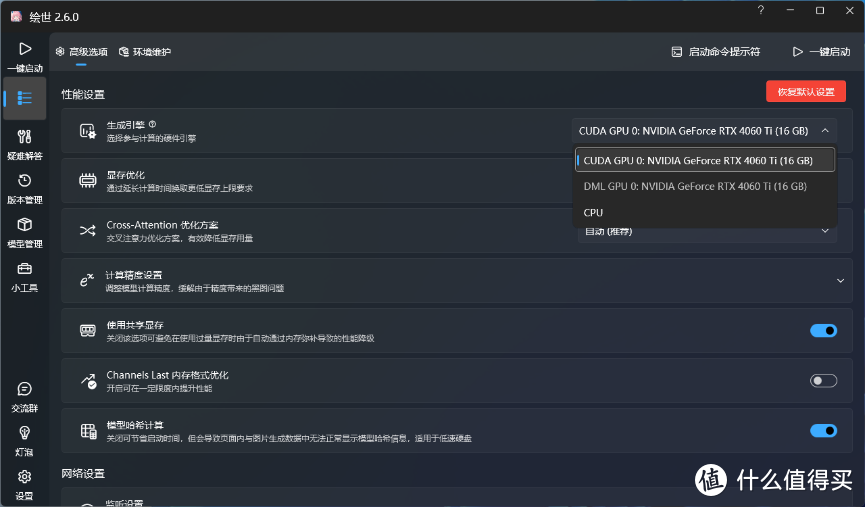The width and height of the screenshot is (865, 507).
Task: Open 启动命令提示符 command prompt
Action: click(716, 52)
